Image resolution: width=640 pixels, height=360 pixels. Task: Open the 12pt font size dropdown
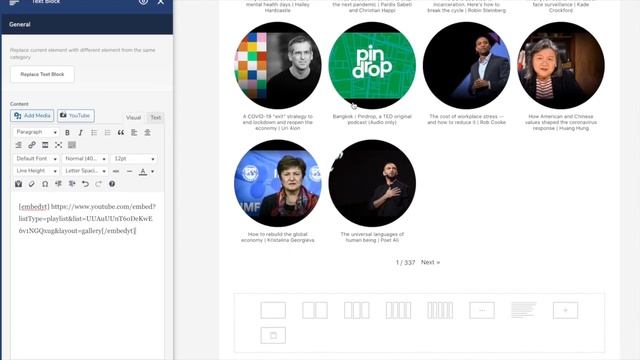[x=134, y=158]
